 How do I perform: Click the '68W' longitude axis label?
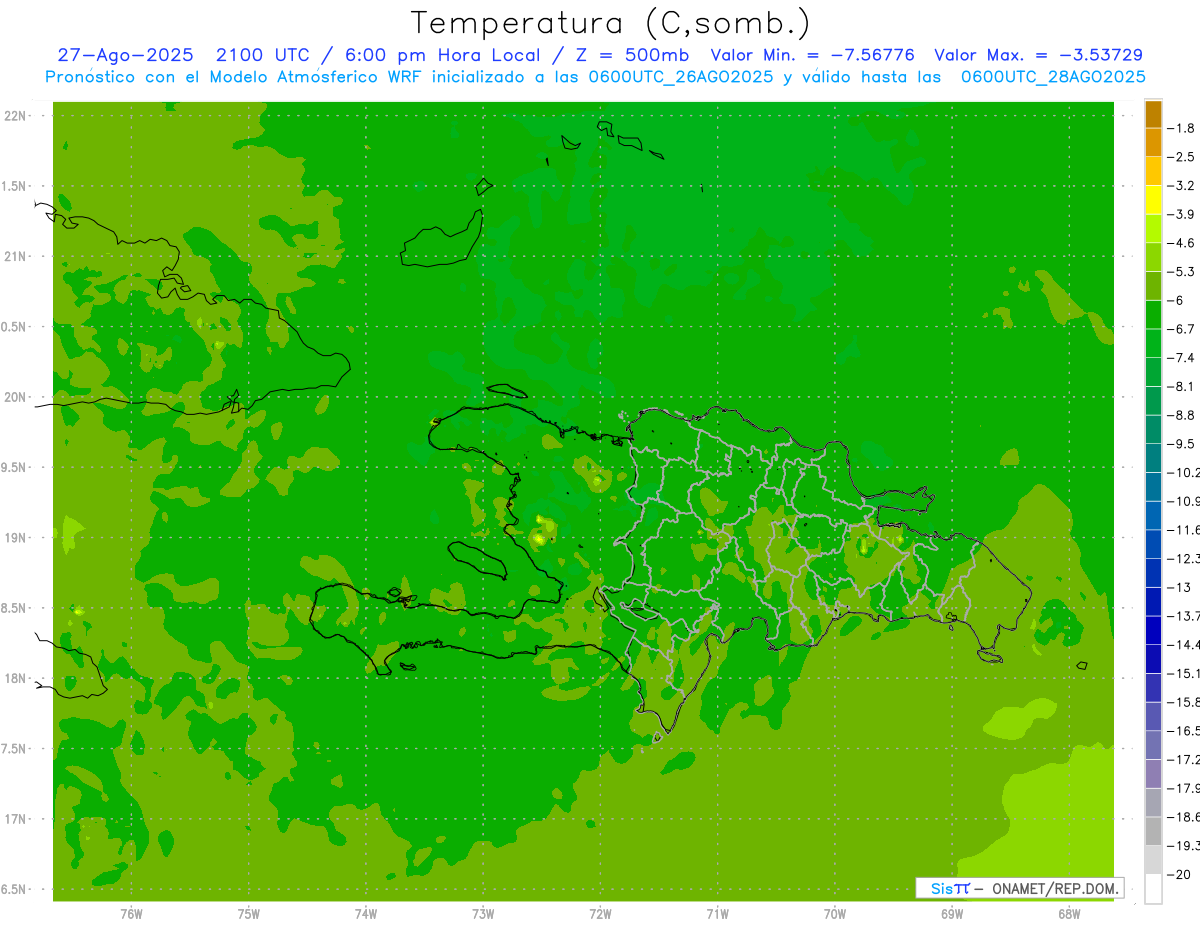pos(1069,914)
